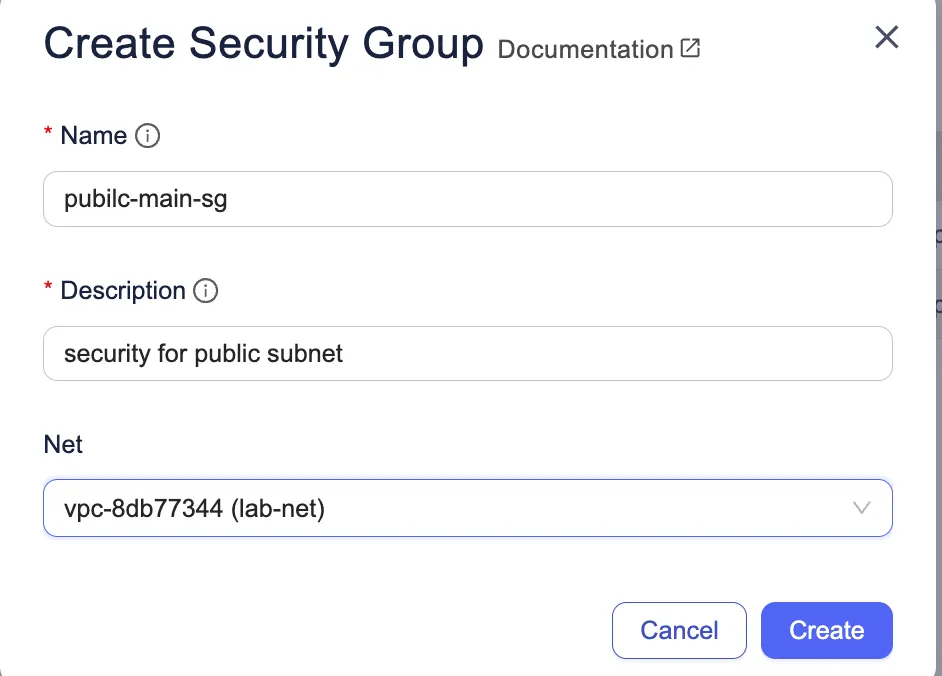
Task: Click the Description field label
Action: coord(123,291)
